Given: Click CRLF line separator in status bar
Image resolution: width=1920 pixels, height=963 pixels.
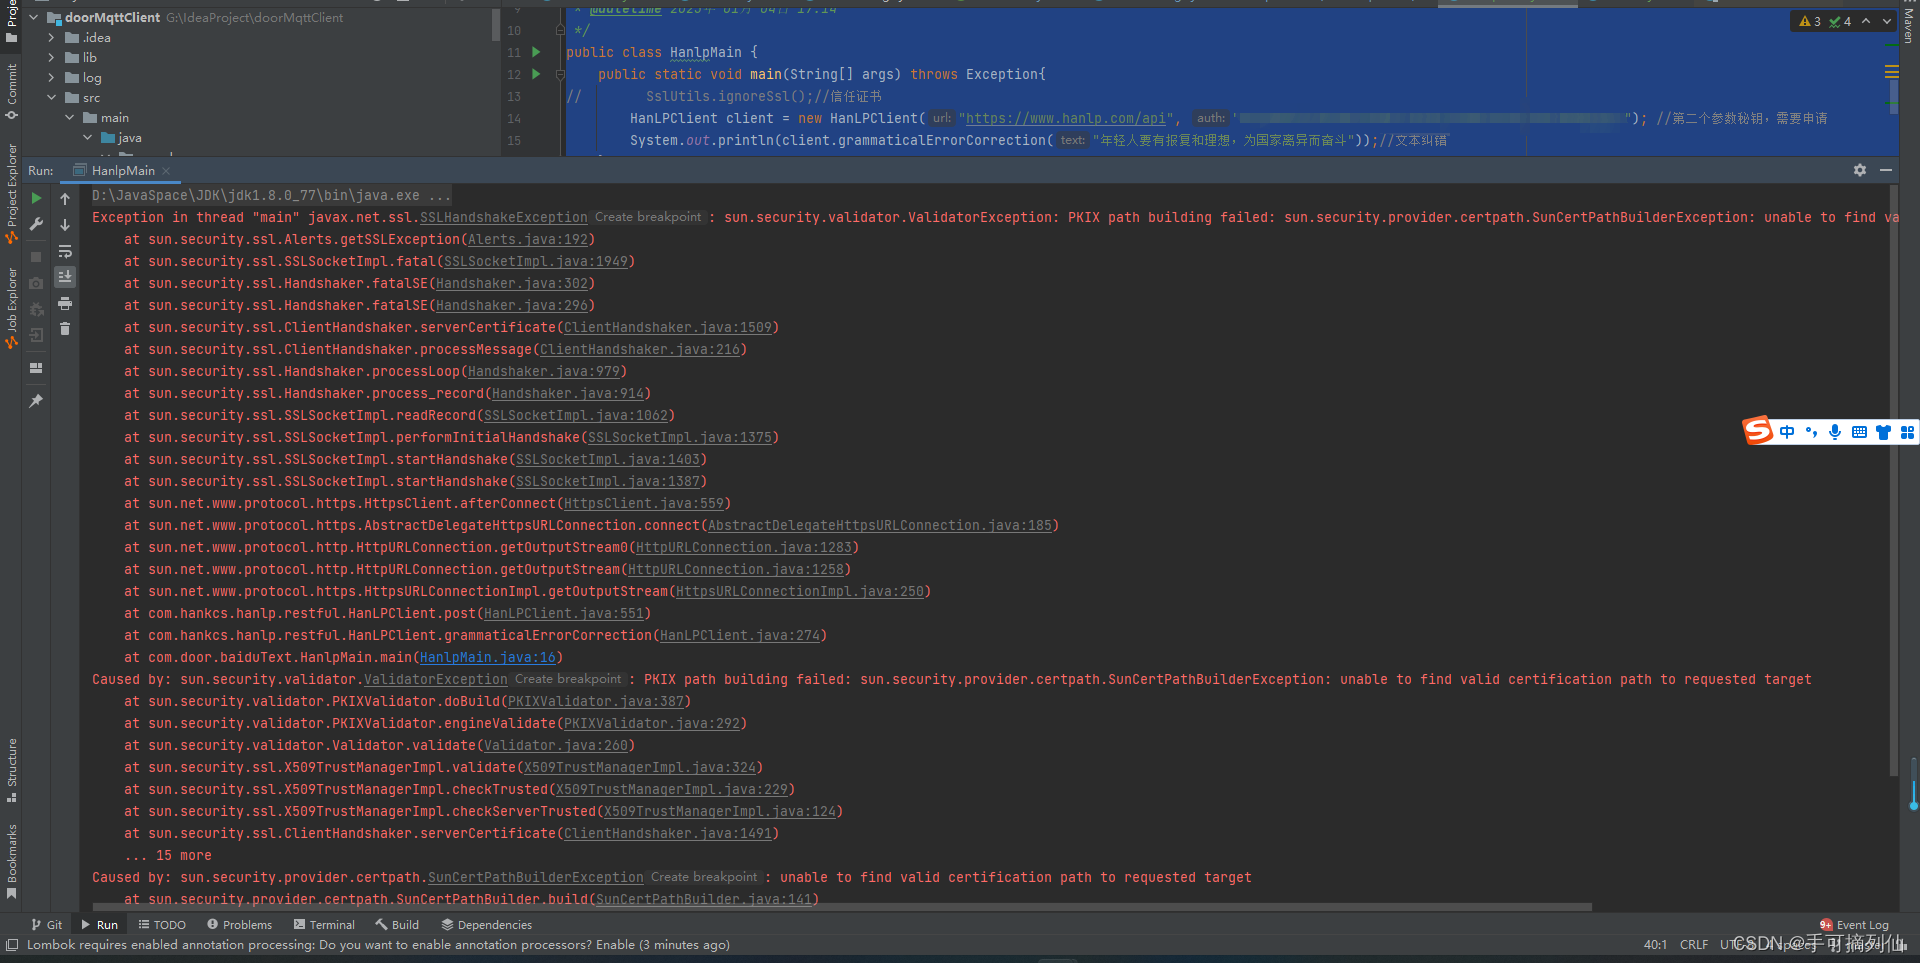Looking at the screenshot, I should (1694, 945).
